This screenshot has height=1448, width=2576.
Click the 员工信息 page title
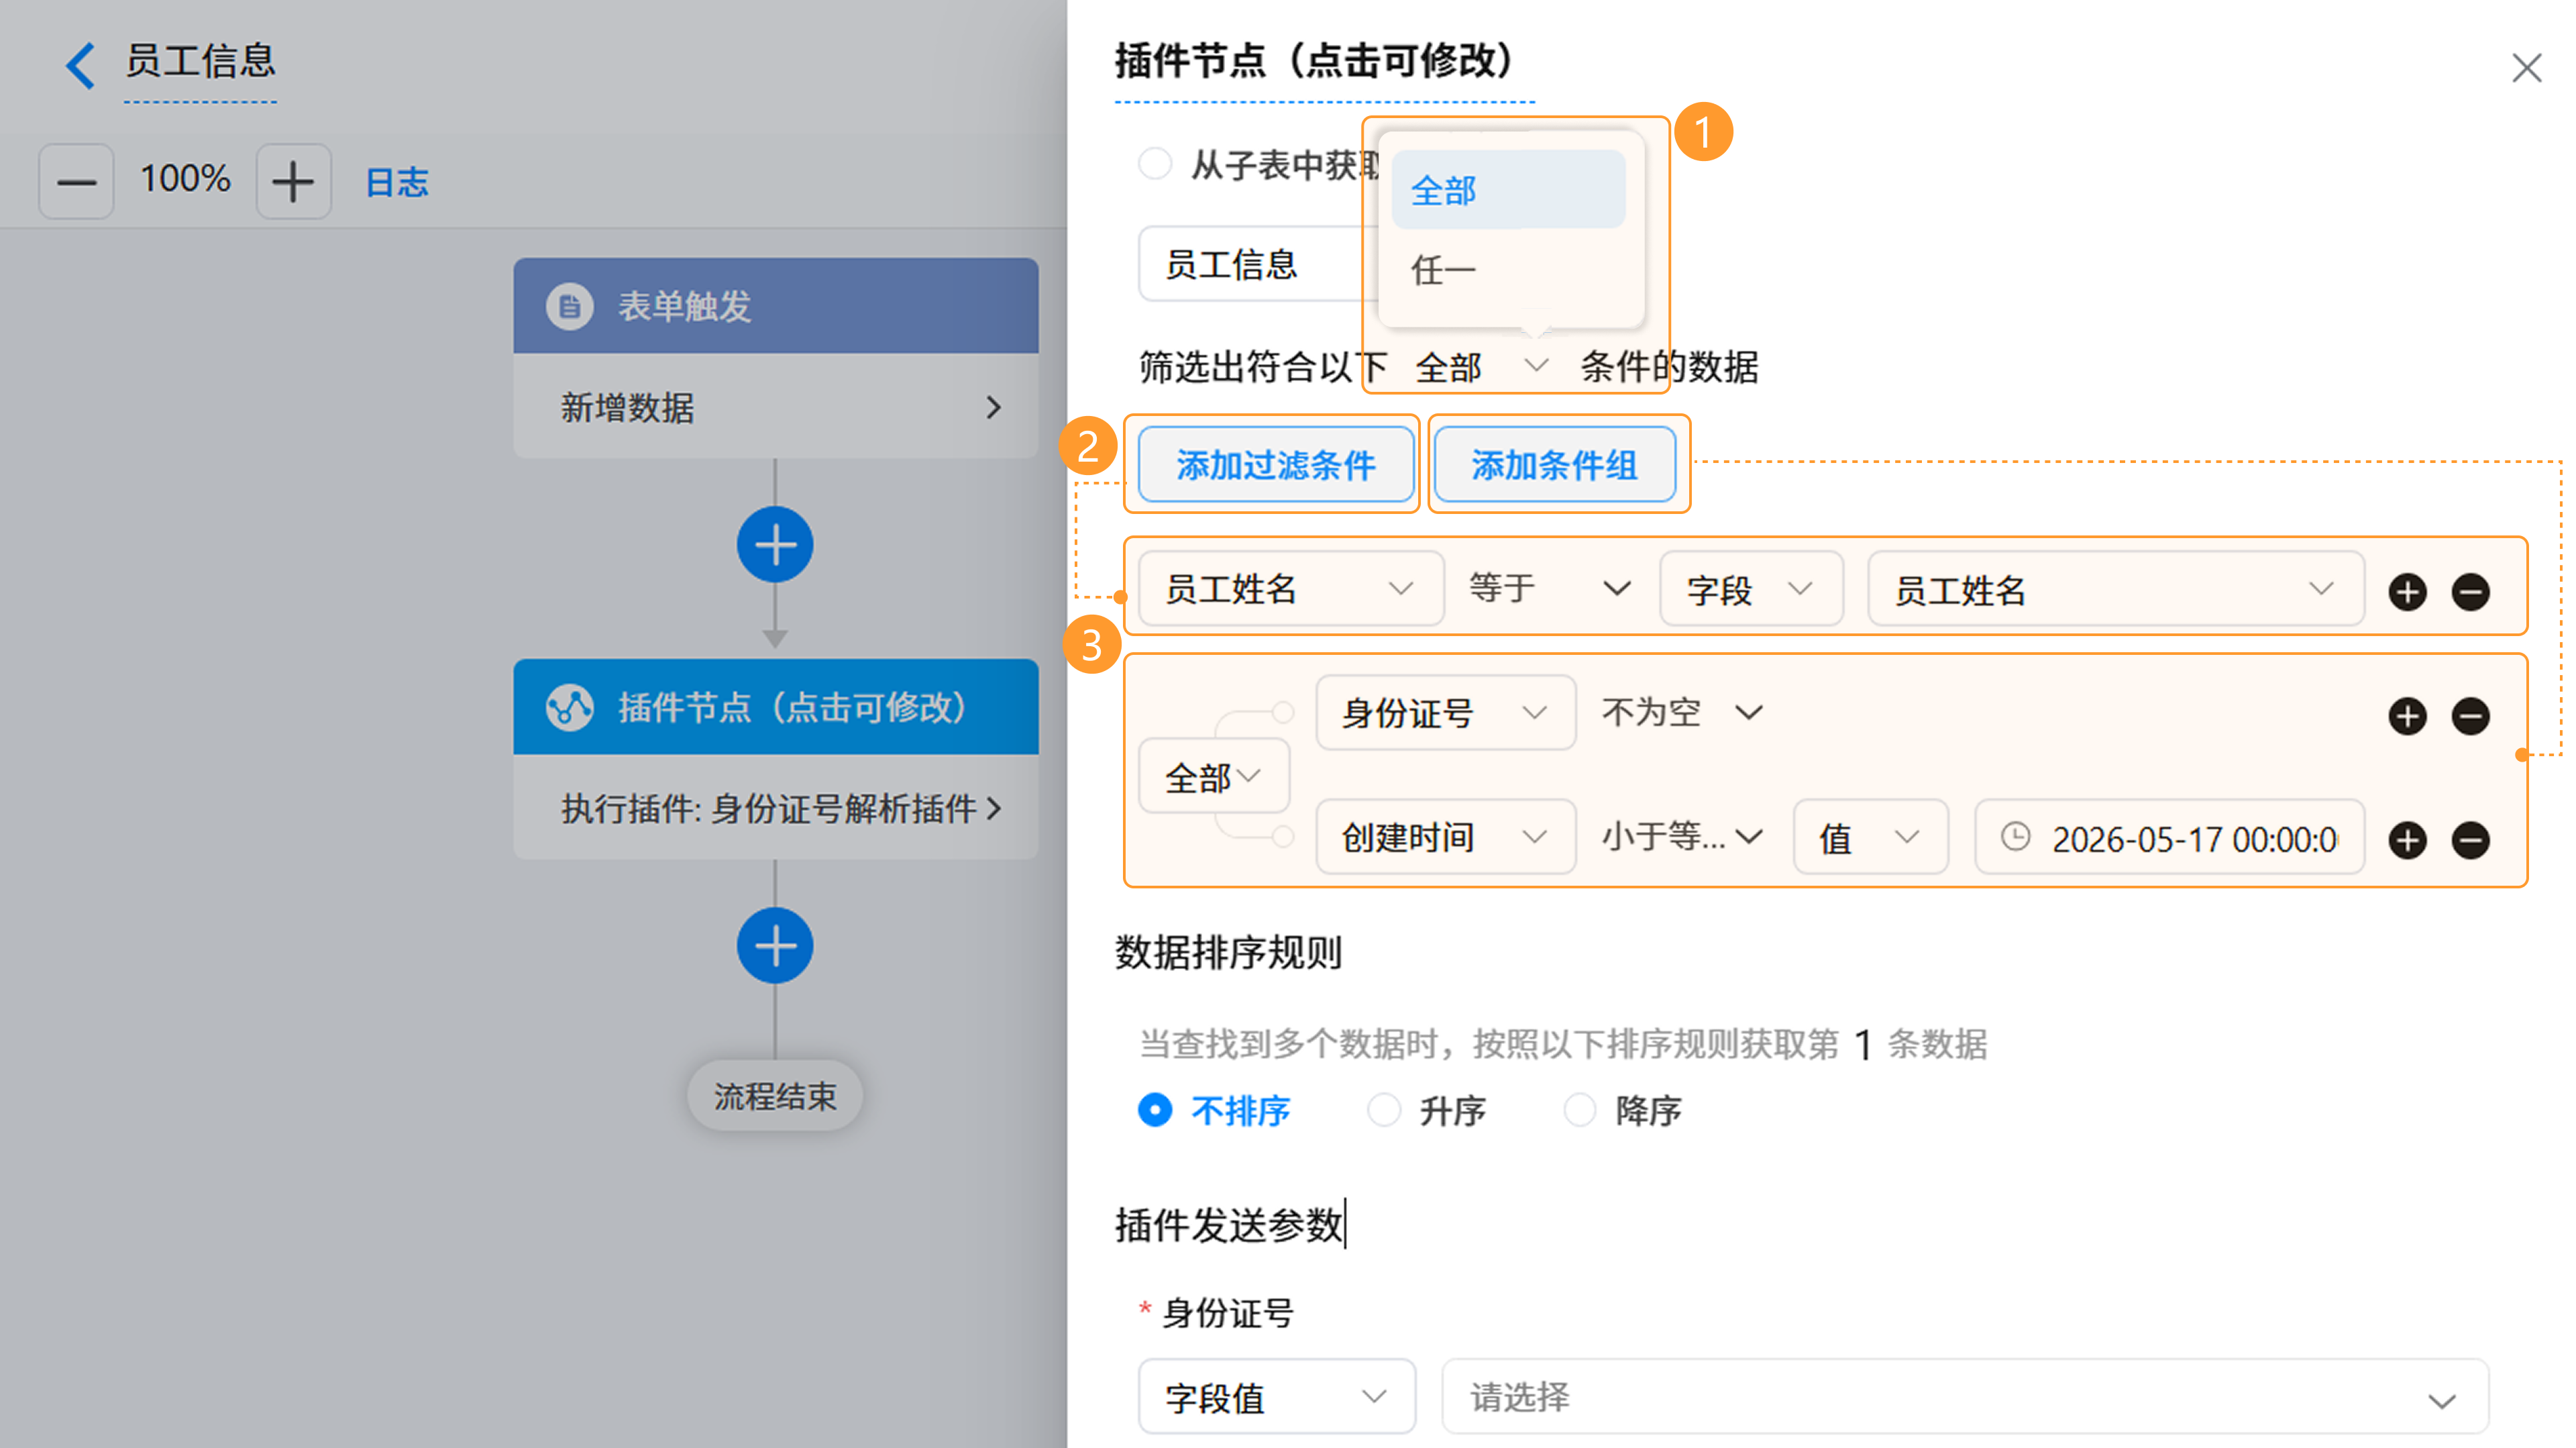pos(200,61)
